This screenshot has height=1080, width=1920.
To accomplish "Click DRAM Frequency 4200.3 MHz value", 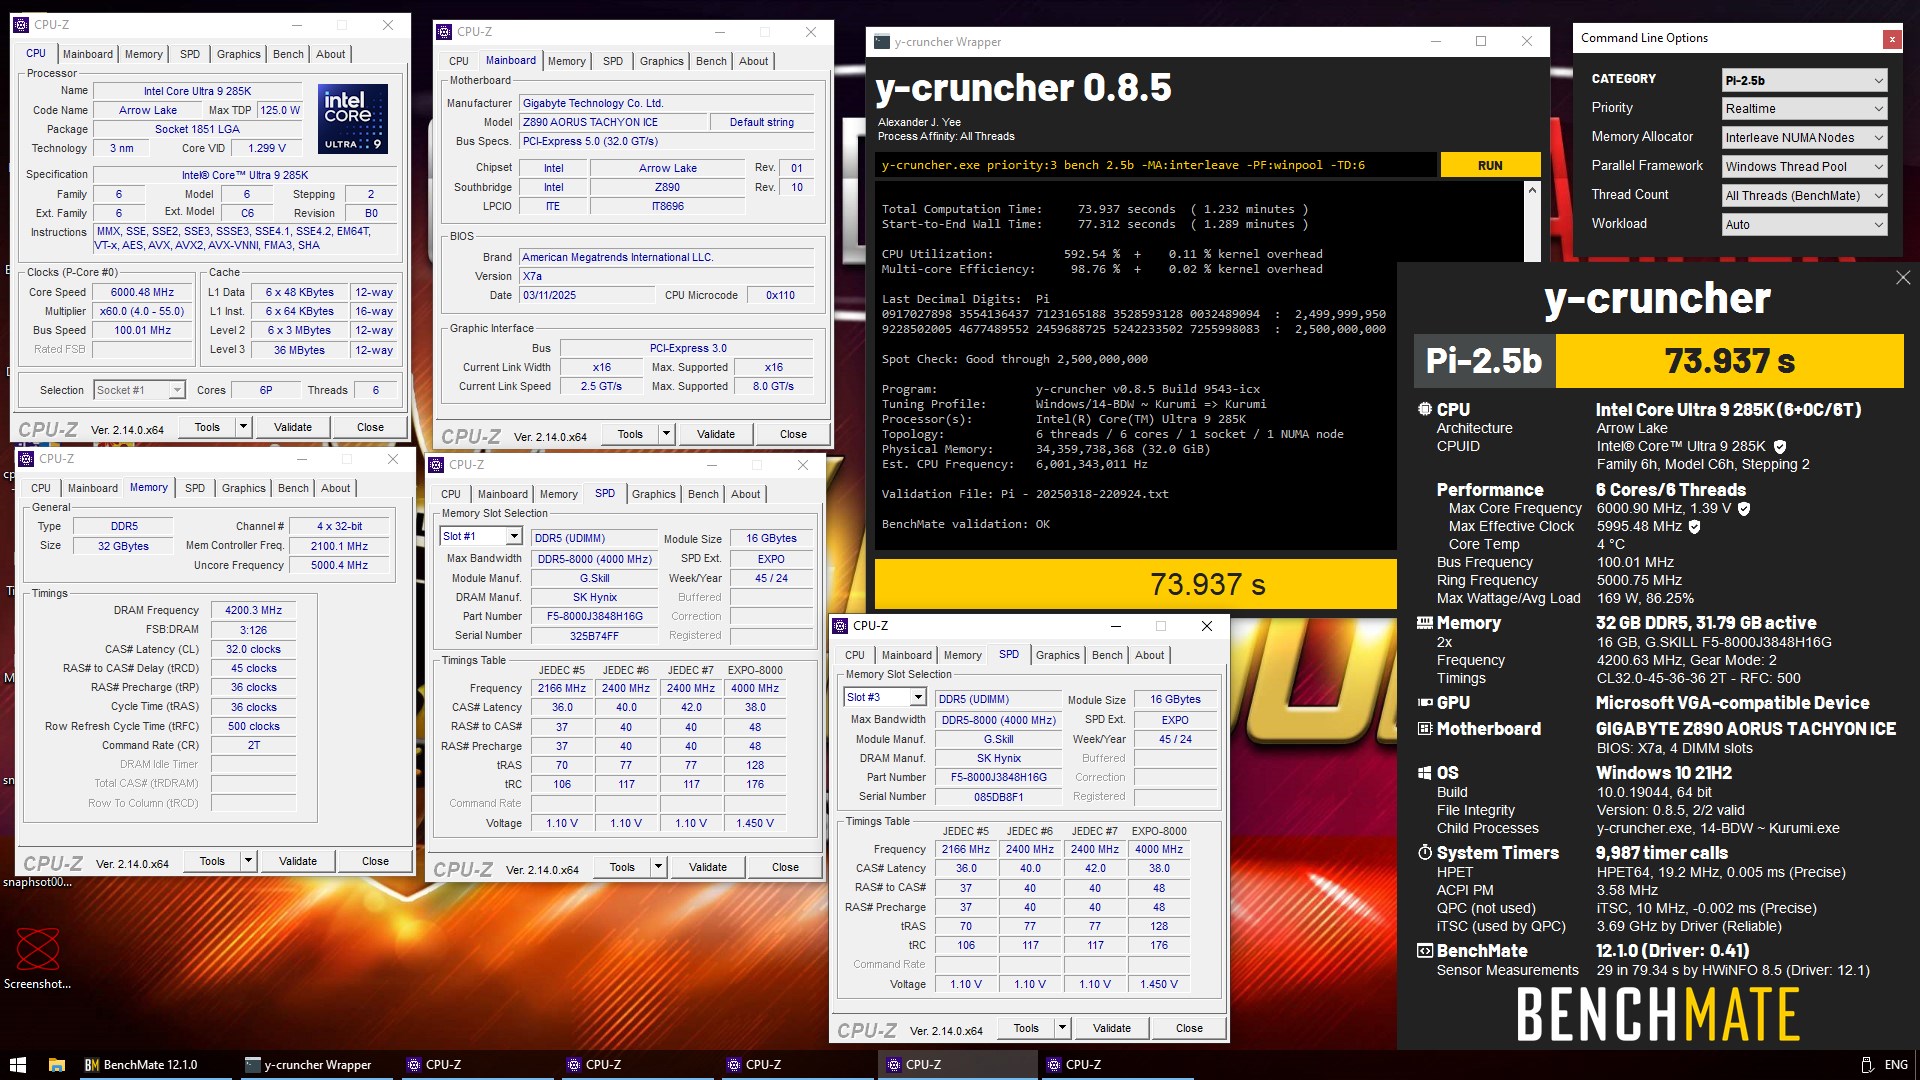I will point(253,610).
